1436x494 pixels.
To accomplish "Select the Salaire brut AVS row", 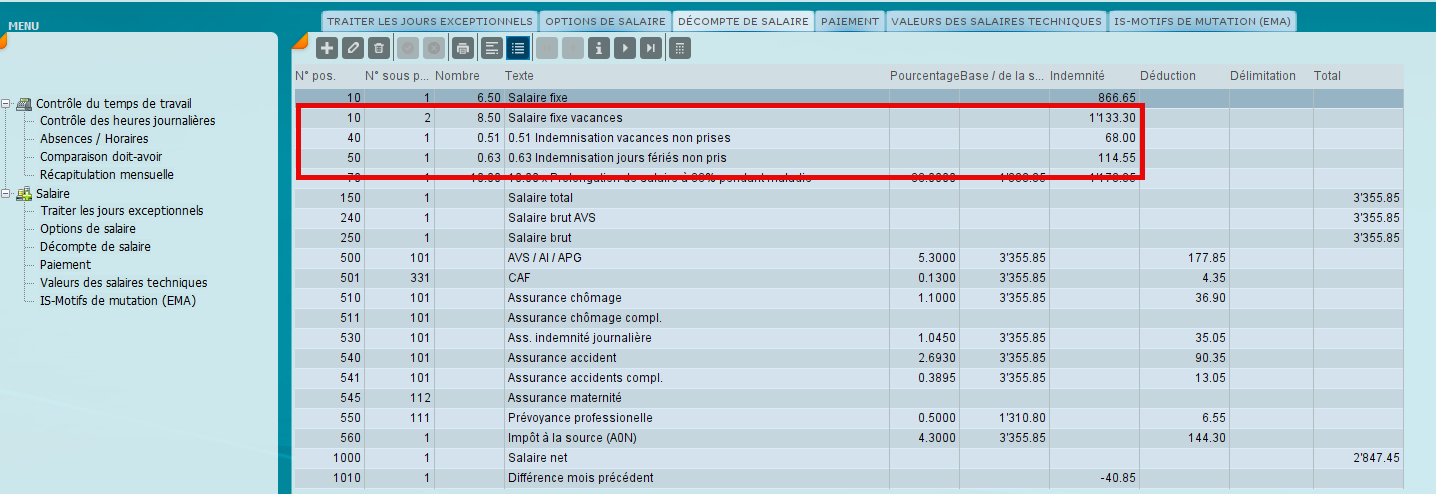I will coord(848,218).
